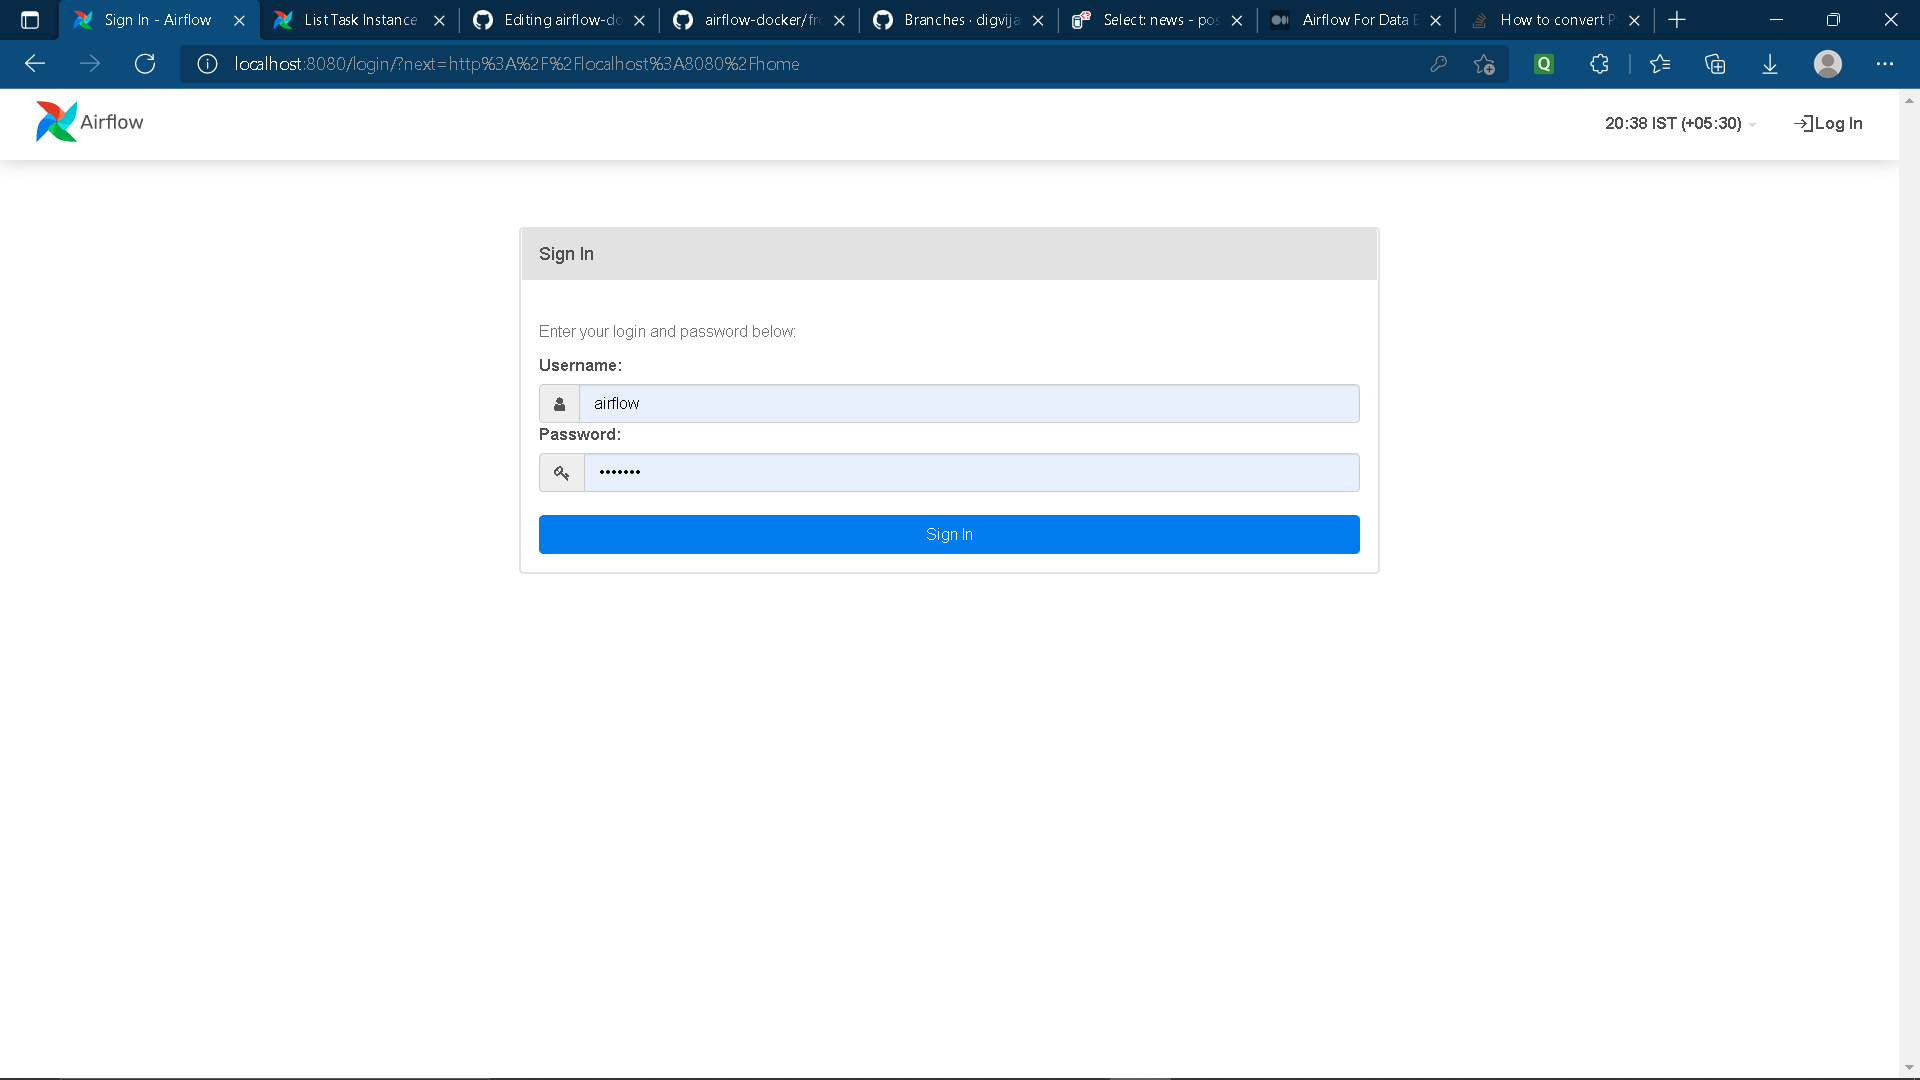Open the browser Settings and more menu
The height and width of the screenshot is (1080, 1920).
tap(1886, 63)
